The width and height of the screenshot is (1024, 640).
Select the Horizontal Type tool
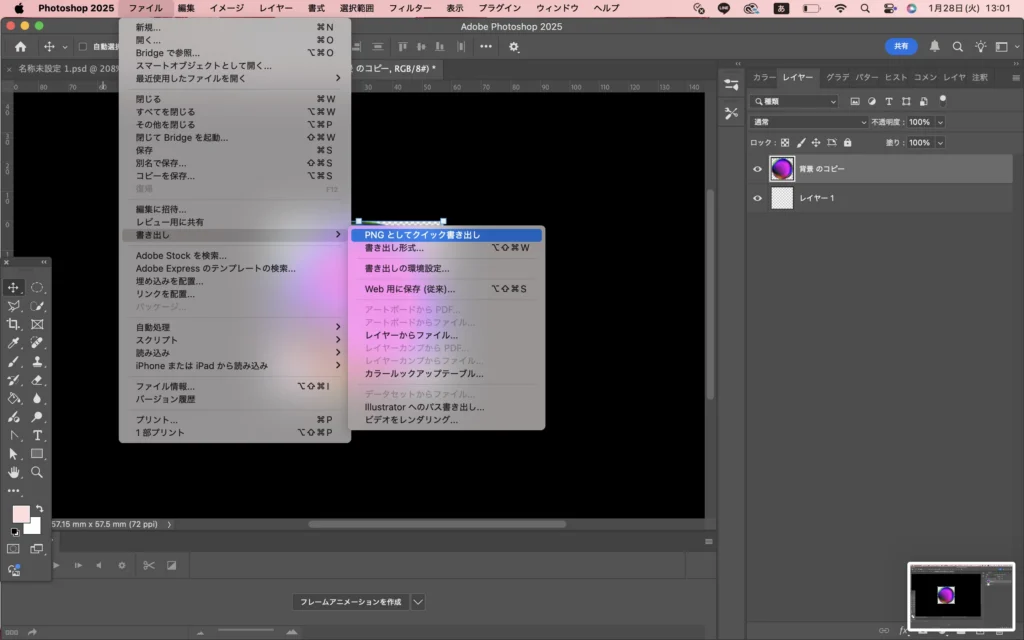click(x=37, y=435)
